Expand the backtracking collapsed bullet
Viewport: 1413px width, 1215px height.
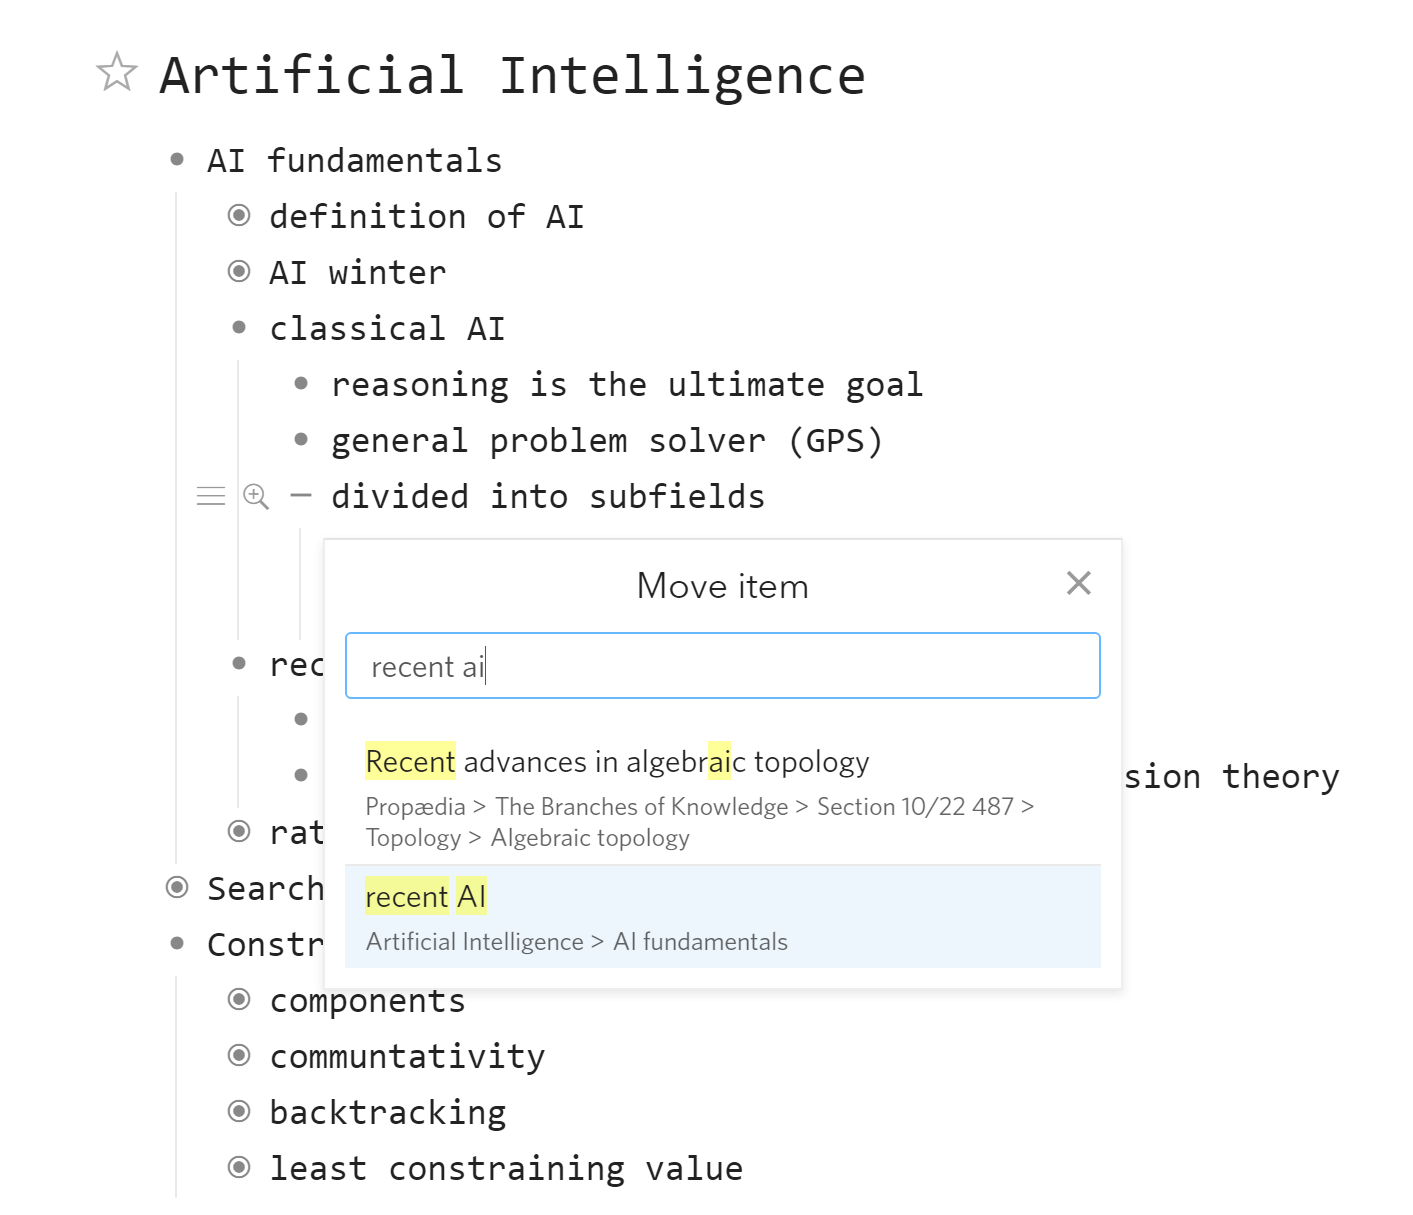click(x=239, y=1112)
